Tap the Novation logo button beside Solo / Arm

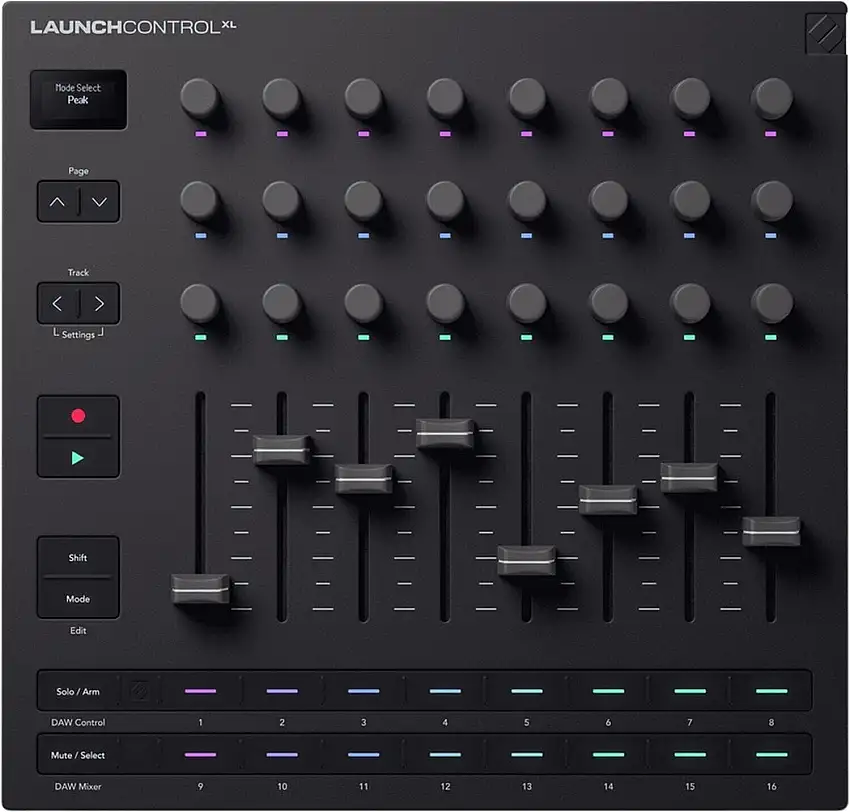pyautogui.click(x=140, y=691)
